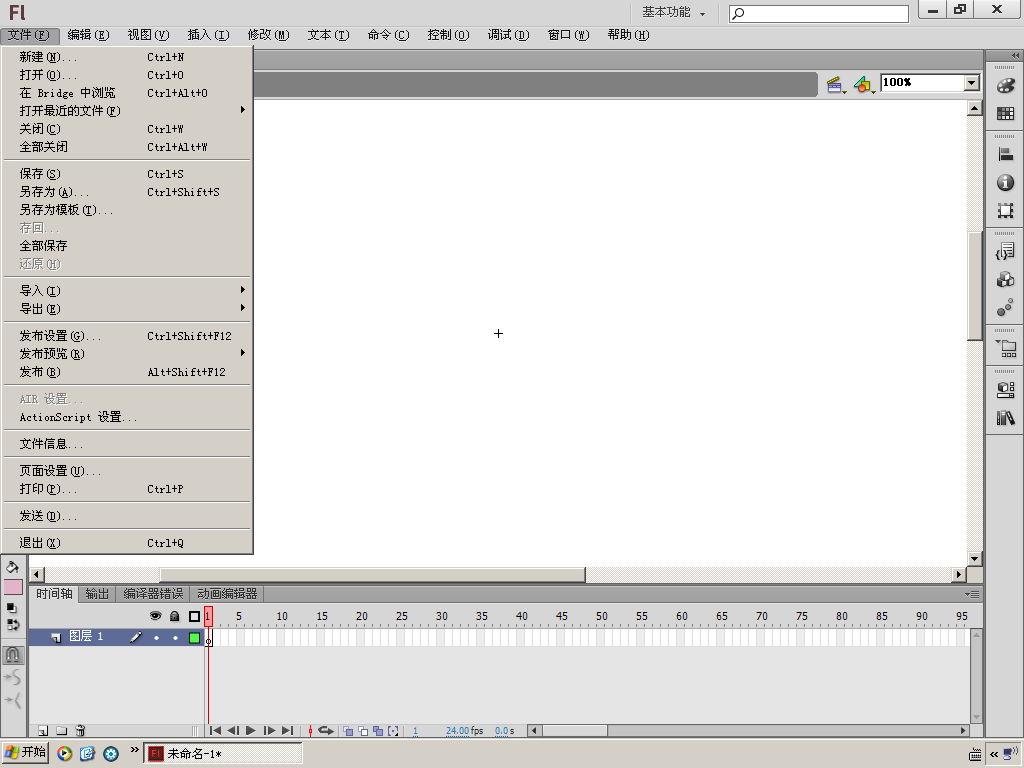1024x768 pixels.
Task: Go to first frame in timeline
Action: click(215, 731)
